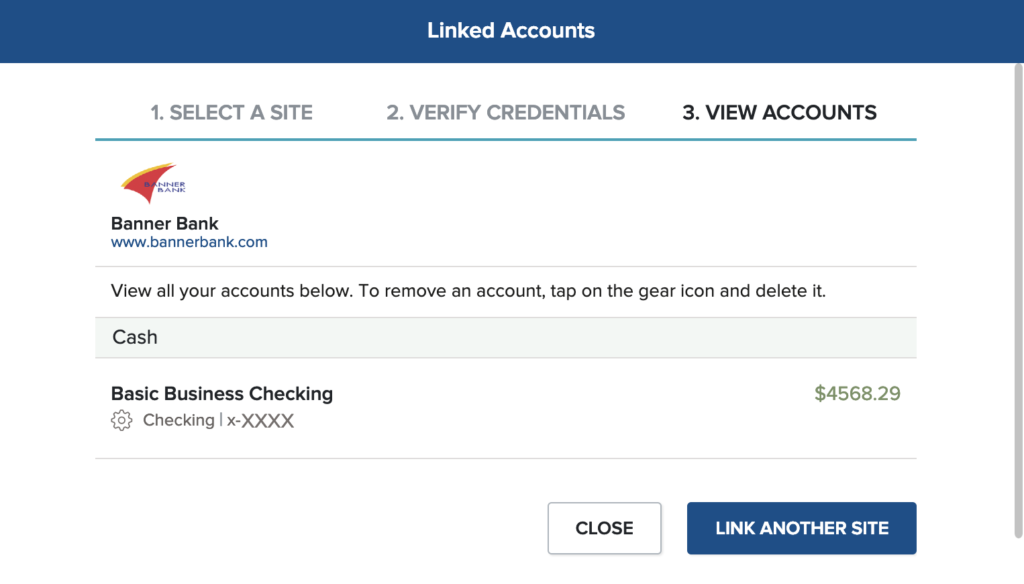
Task: Collapse the Cash section header
Action: pyautogui.click(x=505, y=337)
